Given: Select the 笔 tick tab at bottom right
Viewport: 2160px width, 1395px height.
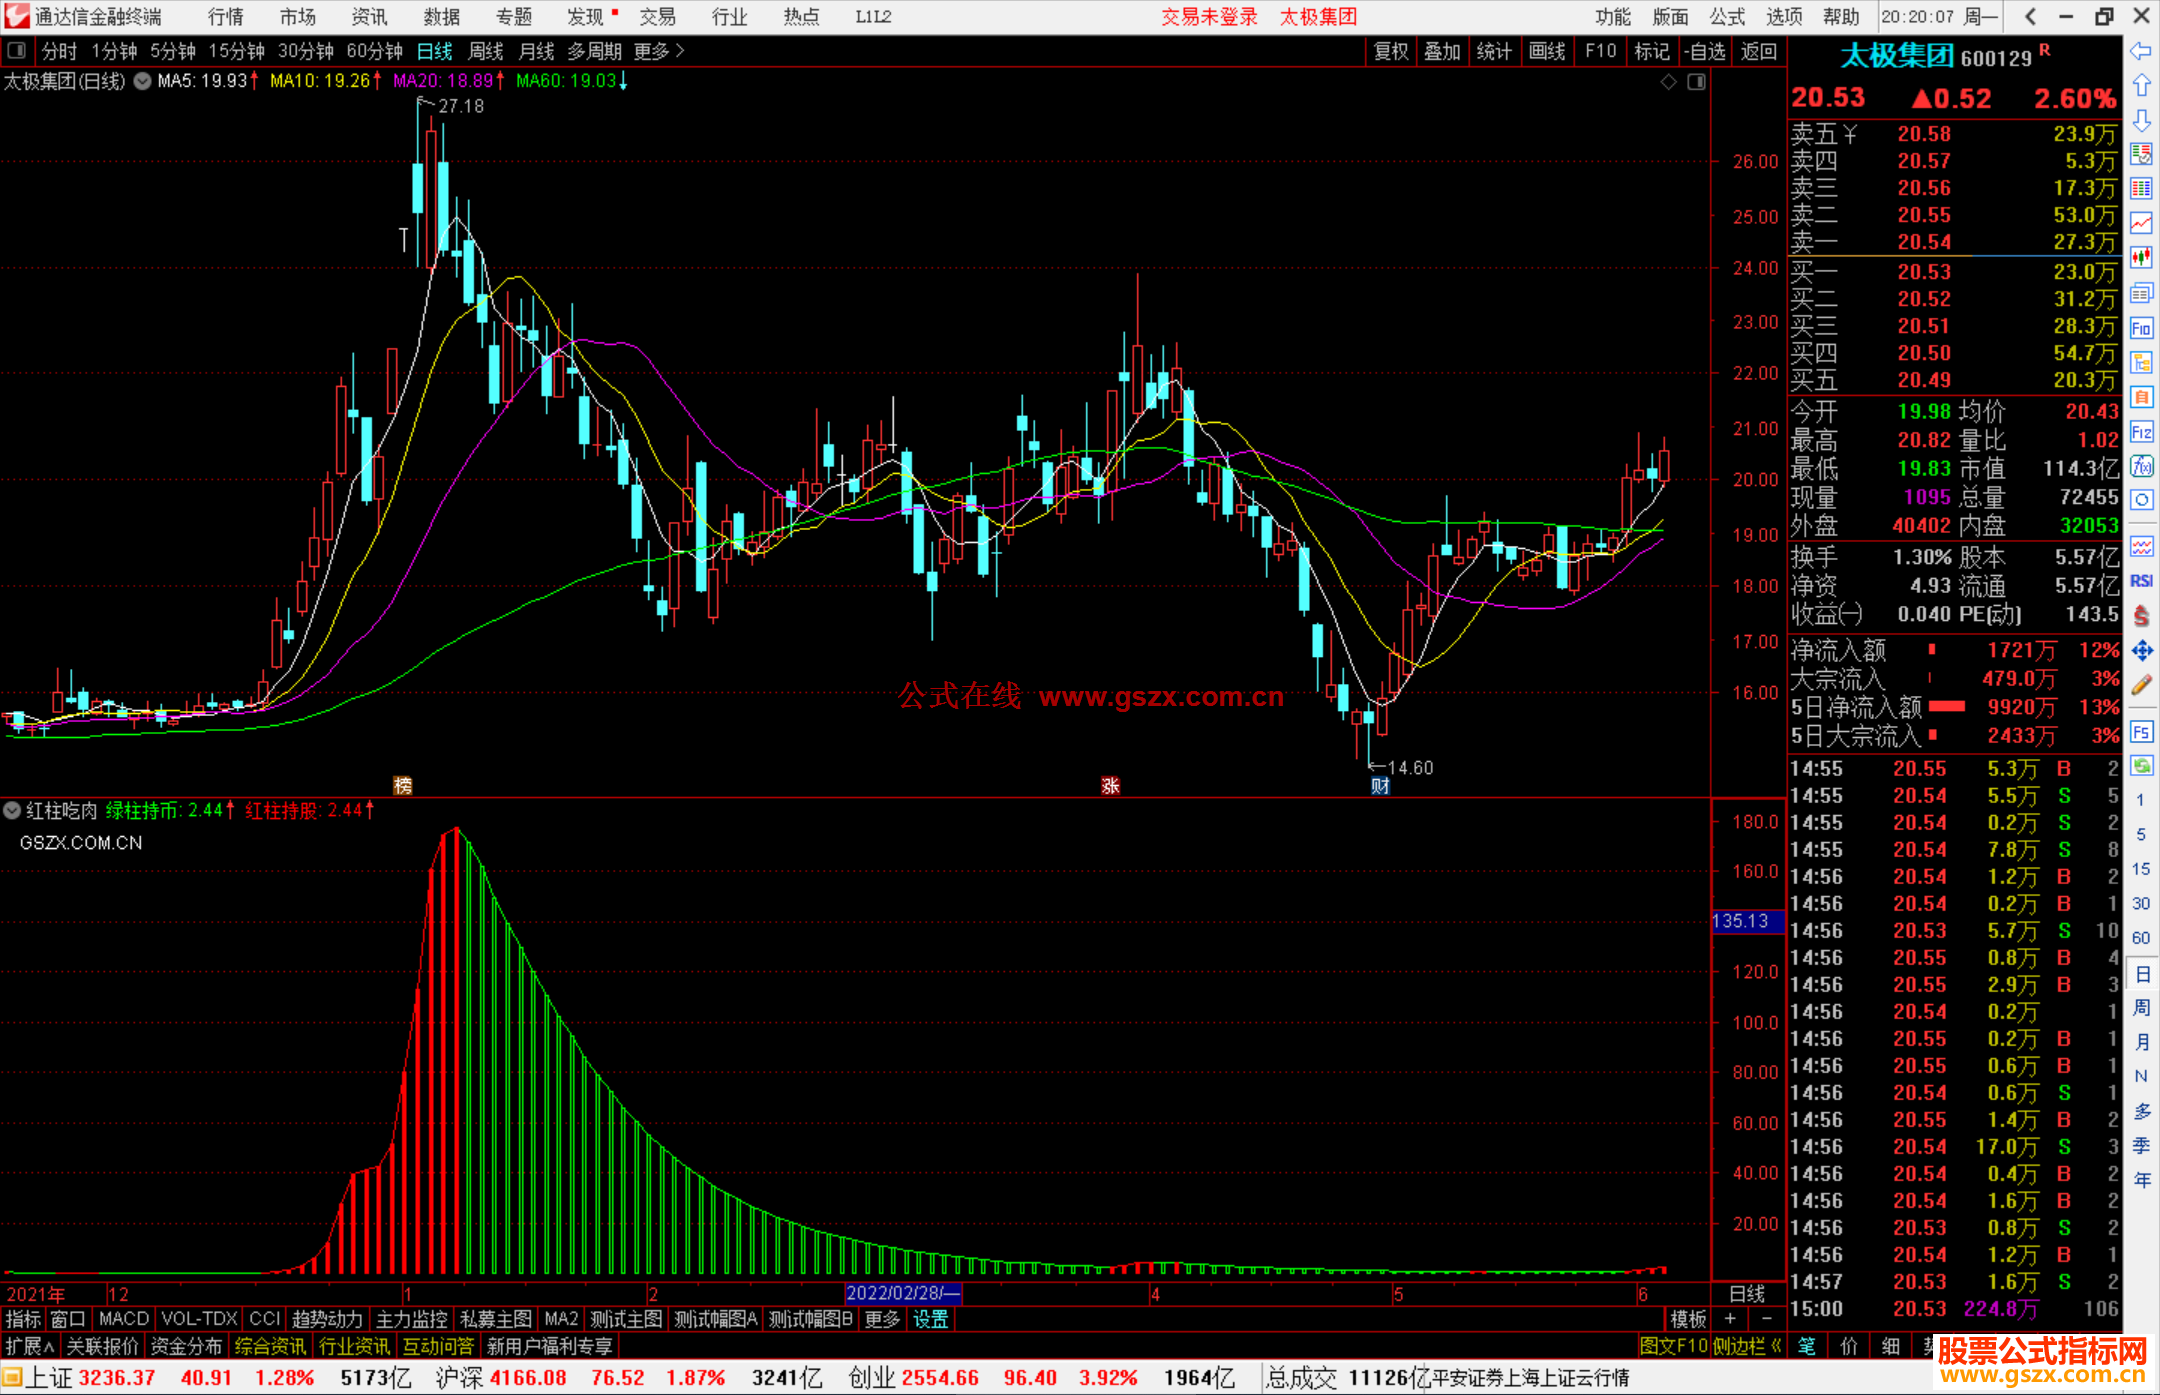Looking at the screenshot, I should pos(1807,1346).
